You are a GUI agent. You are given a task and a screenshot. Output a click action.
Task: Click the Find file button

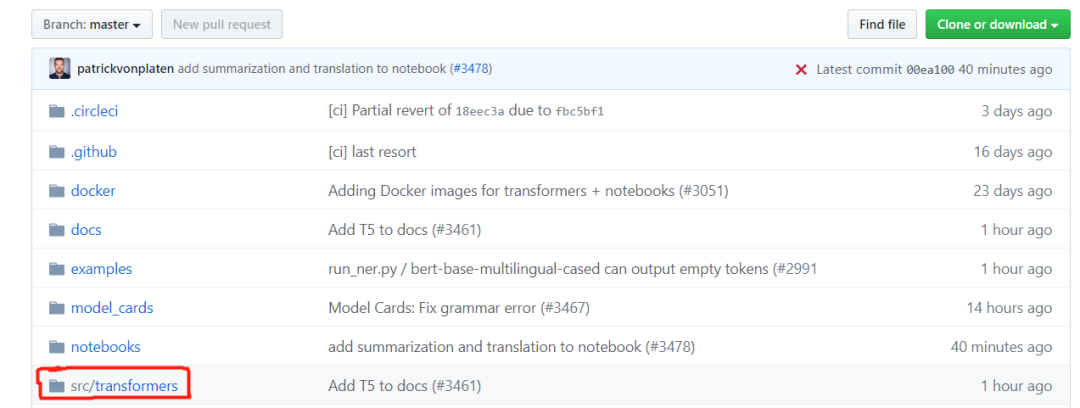pyautogui.click(x=882, y=24)
